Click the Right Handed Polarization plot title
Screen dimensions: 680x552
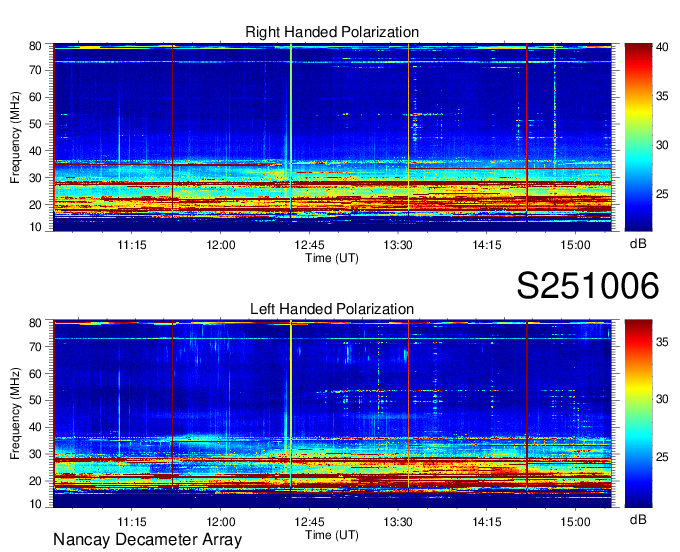[332, 33]
